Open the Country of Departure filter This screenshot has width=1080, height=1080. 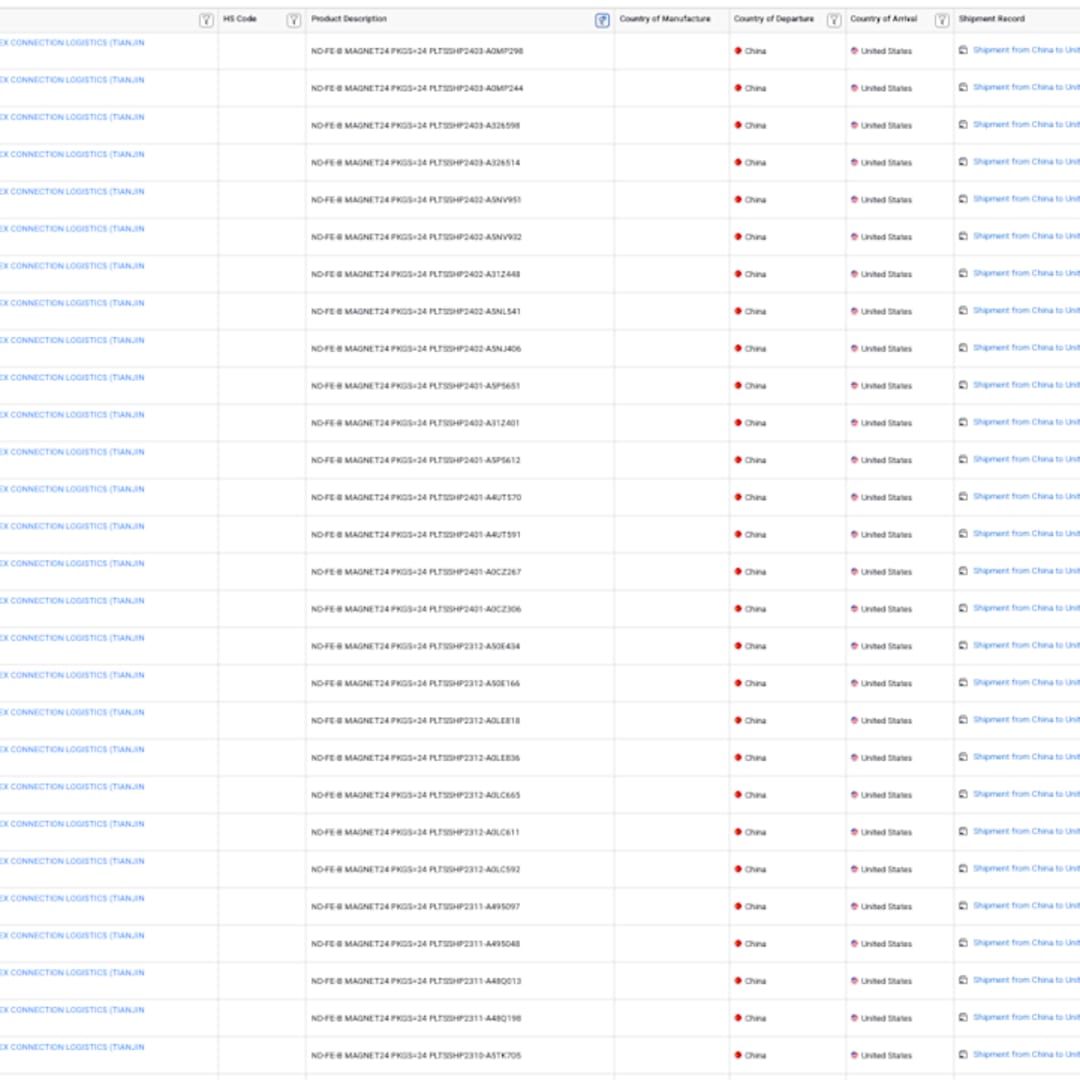pyautogui.click(x=833, y=20)
